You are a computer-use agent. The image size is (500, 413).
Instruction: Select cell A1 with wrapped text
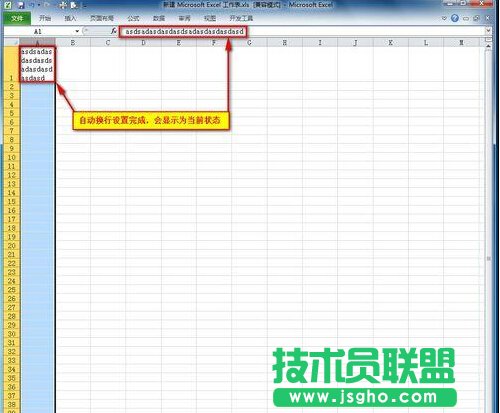[37, 64]
